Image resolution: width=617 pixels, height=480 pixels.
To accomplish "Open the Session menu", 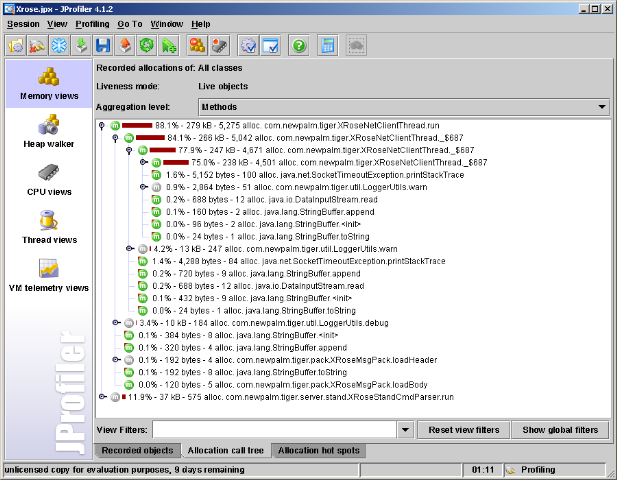I will pyautogui.click(x=23, y=24).
